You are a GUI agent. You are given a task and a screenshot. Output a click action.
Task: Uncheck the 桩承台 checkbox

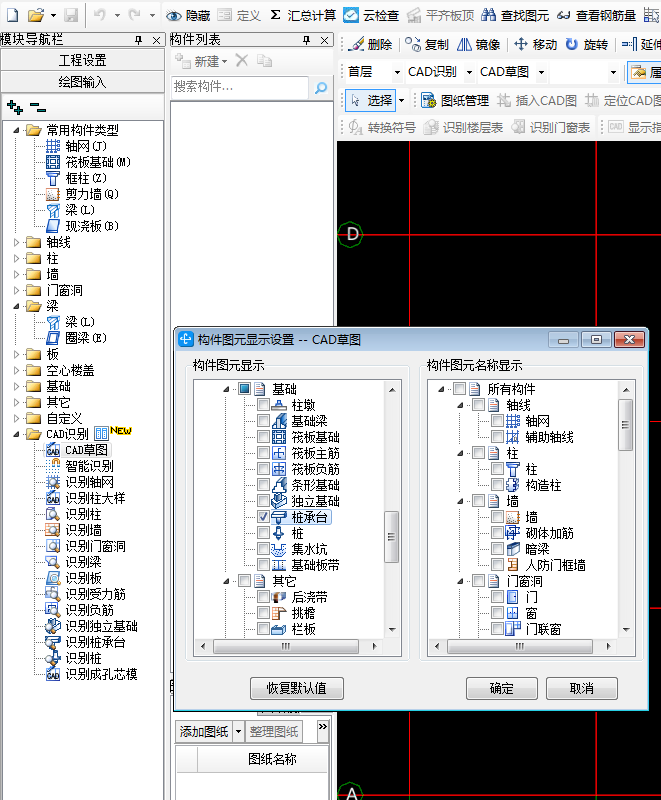263,517
